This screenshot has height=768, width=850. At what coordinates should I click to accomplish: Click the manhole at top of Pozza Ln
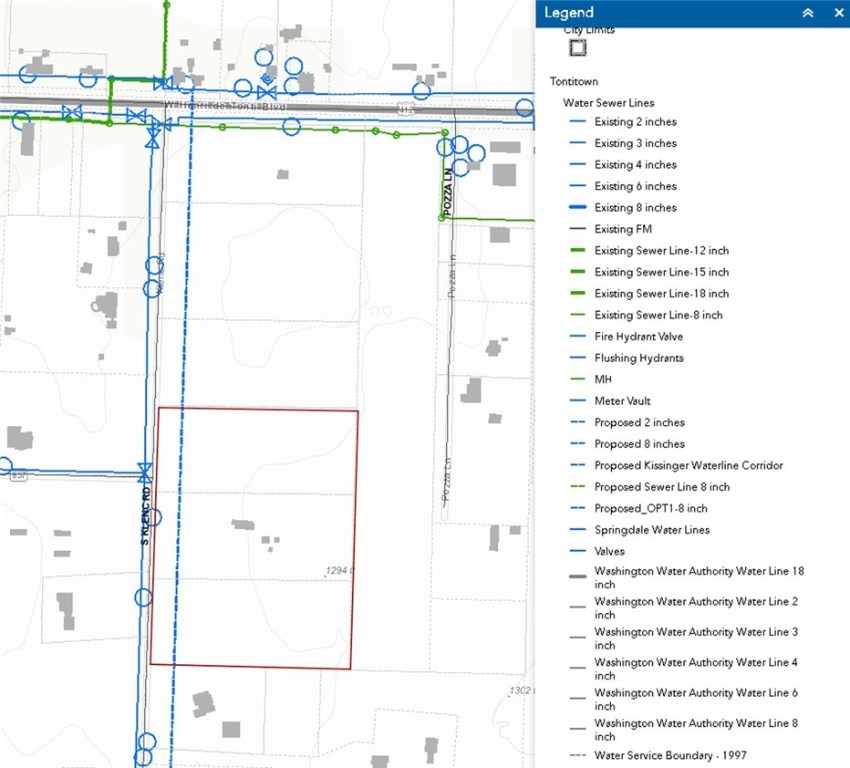445,132
